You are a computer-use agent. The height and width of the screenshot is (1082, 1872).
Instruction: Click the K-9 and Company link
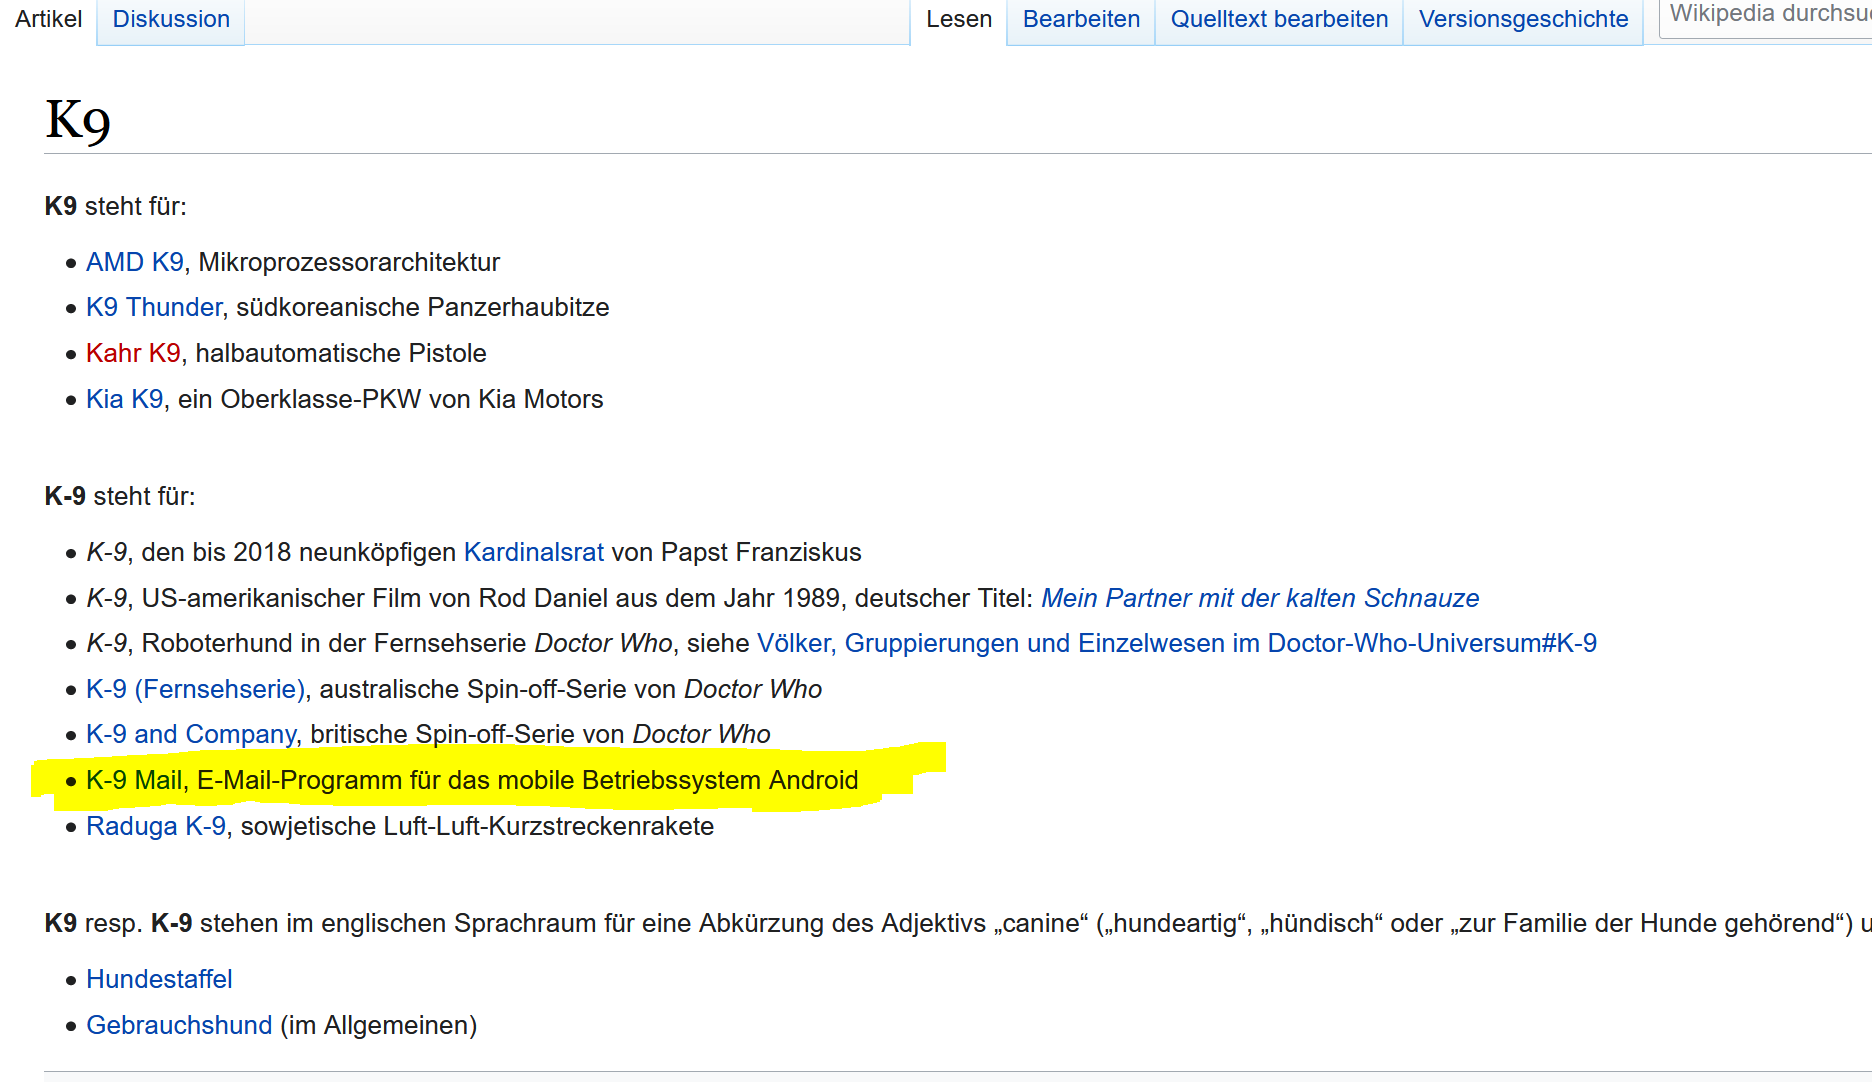191,734
